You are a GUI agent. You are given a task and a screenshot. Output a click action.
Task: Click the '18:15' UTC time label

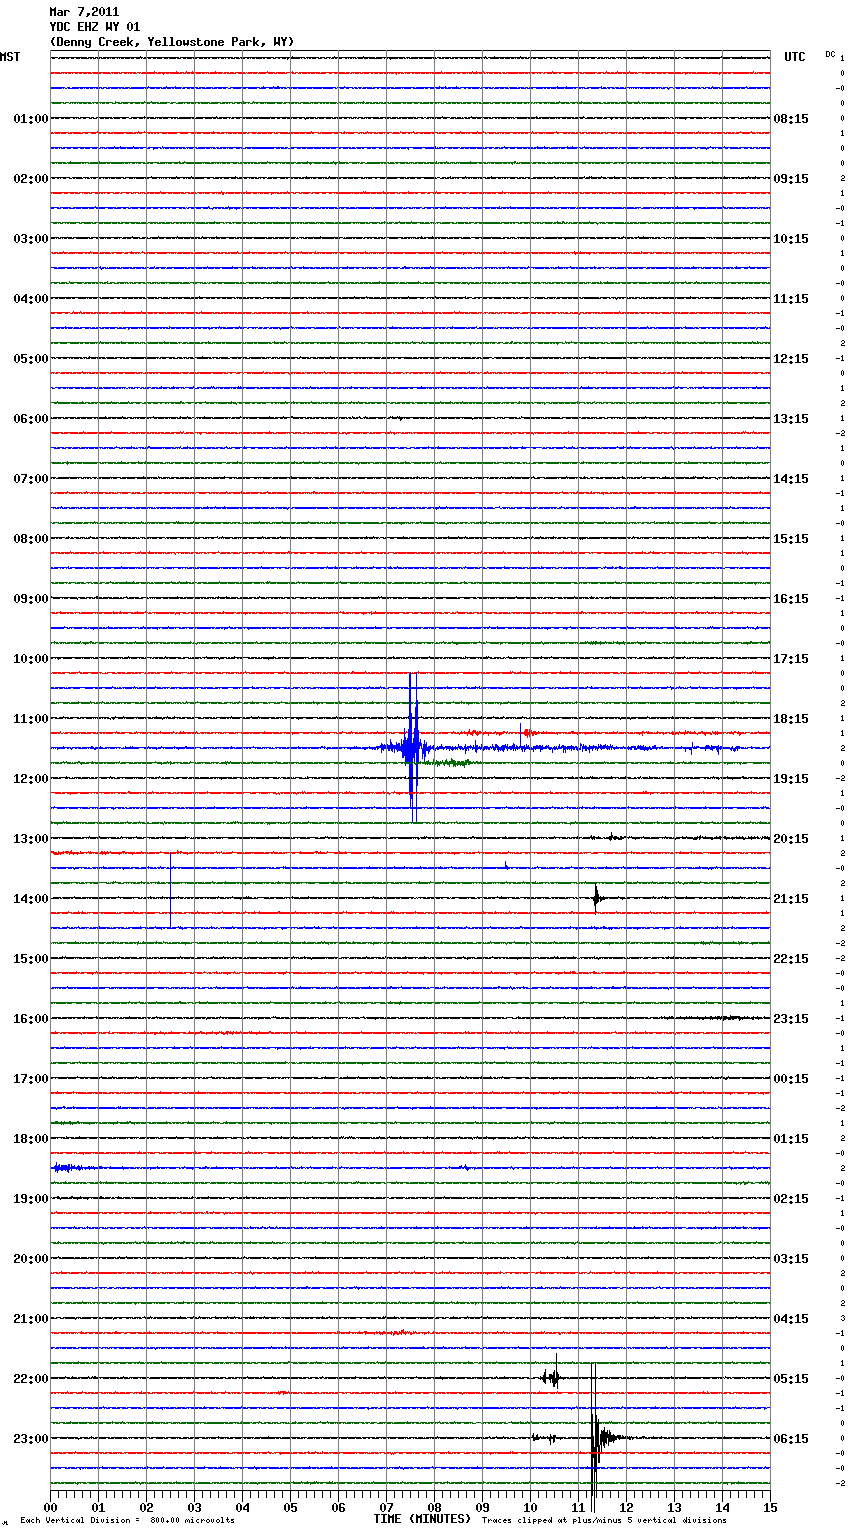coord(791,719)
